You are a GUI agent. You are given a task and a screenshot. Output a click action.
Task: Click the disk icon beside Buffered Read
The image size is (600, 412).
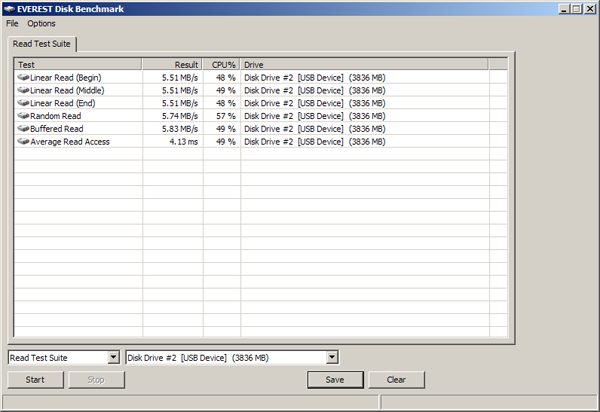(23, 129)
